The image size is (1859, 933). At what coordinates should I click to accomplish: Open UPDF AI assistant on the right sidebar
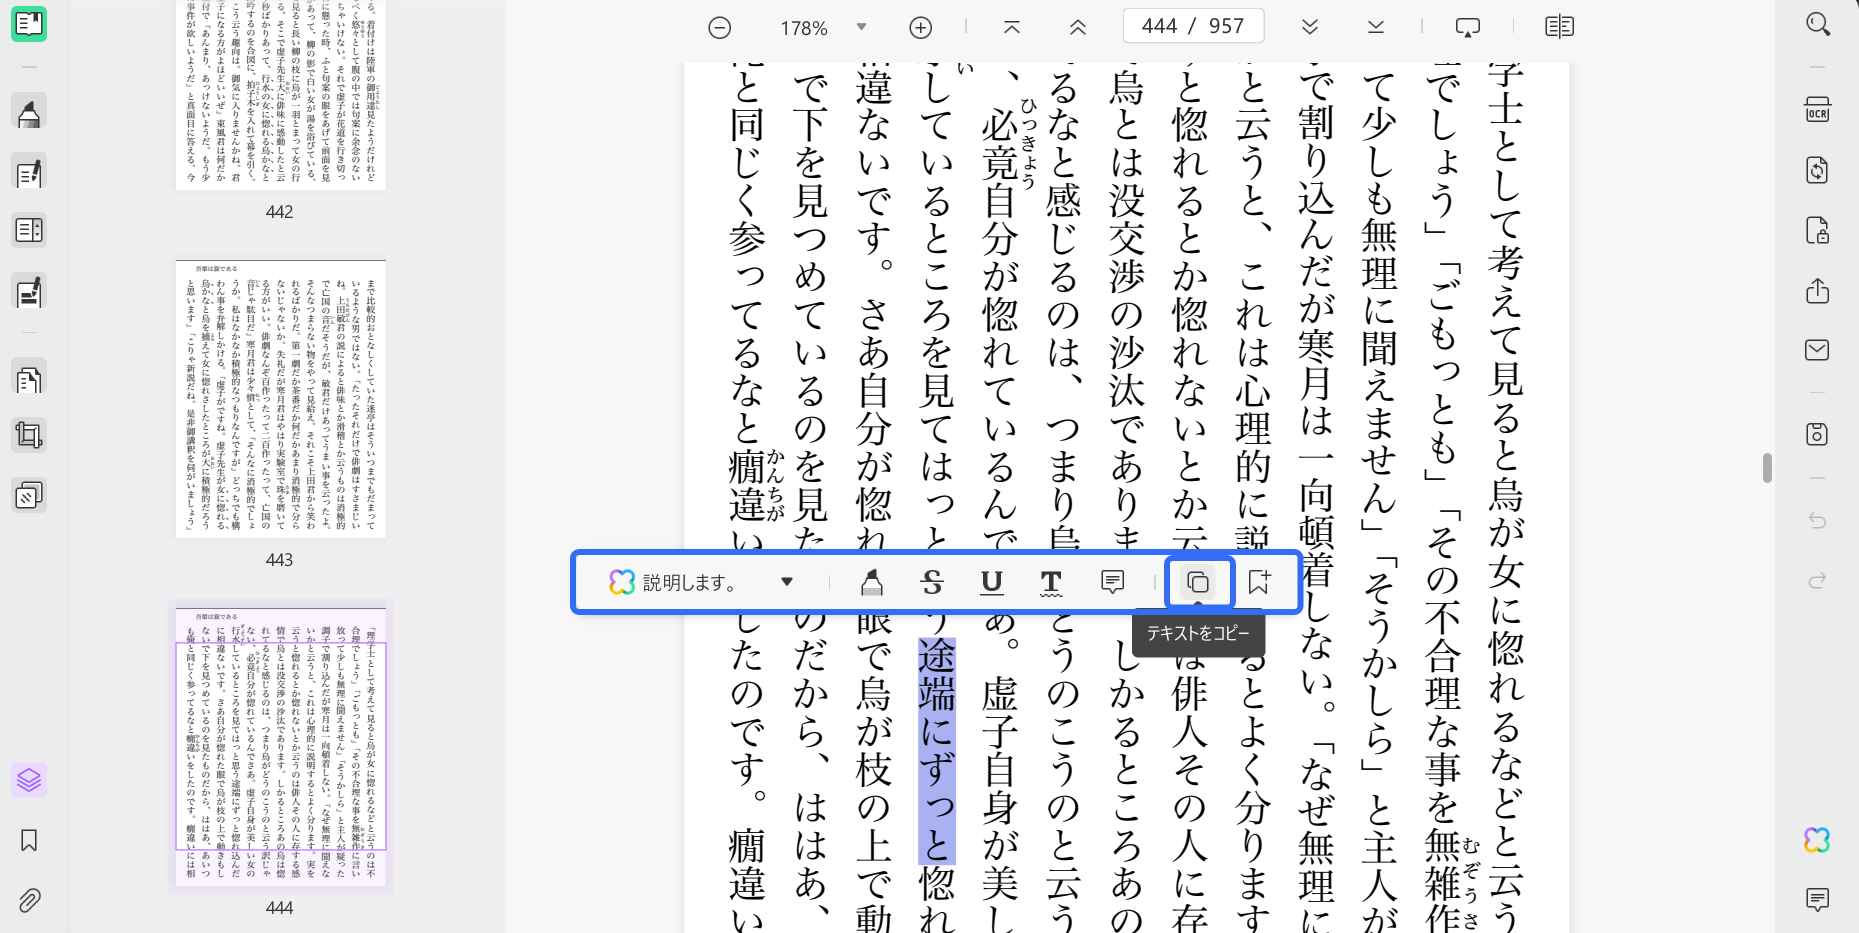point(1818,840)
